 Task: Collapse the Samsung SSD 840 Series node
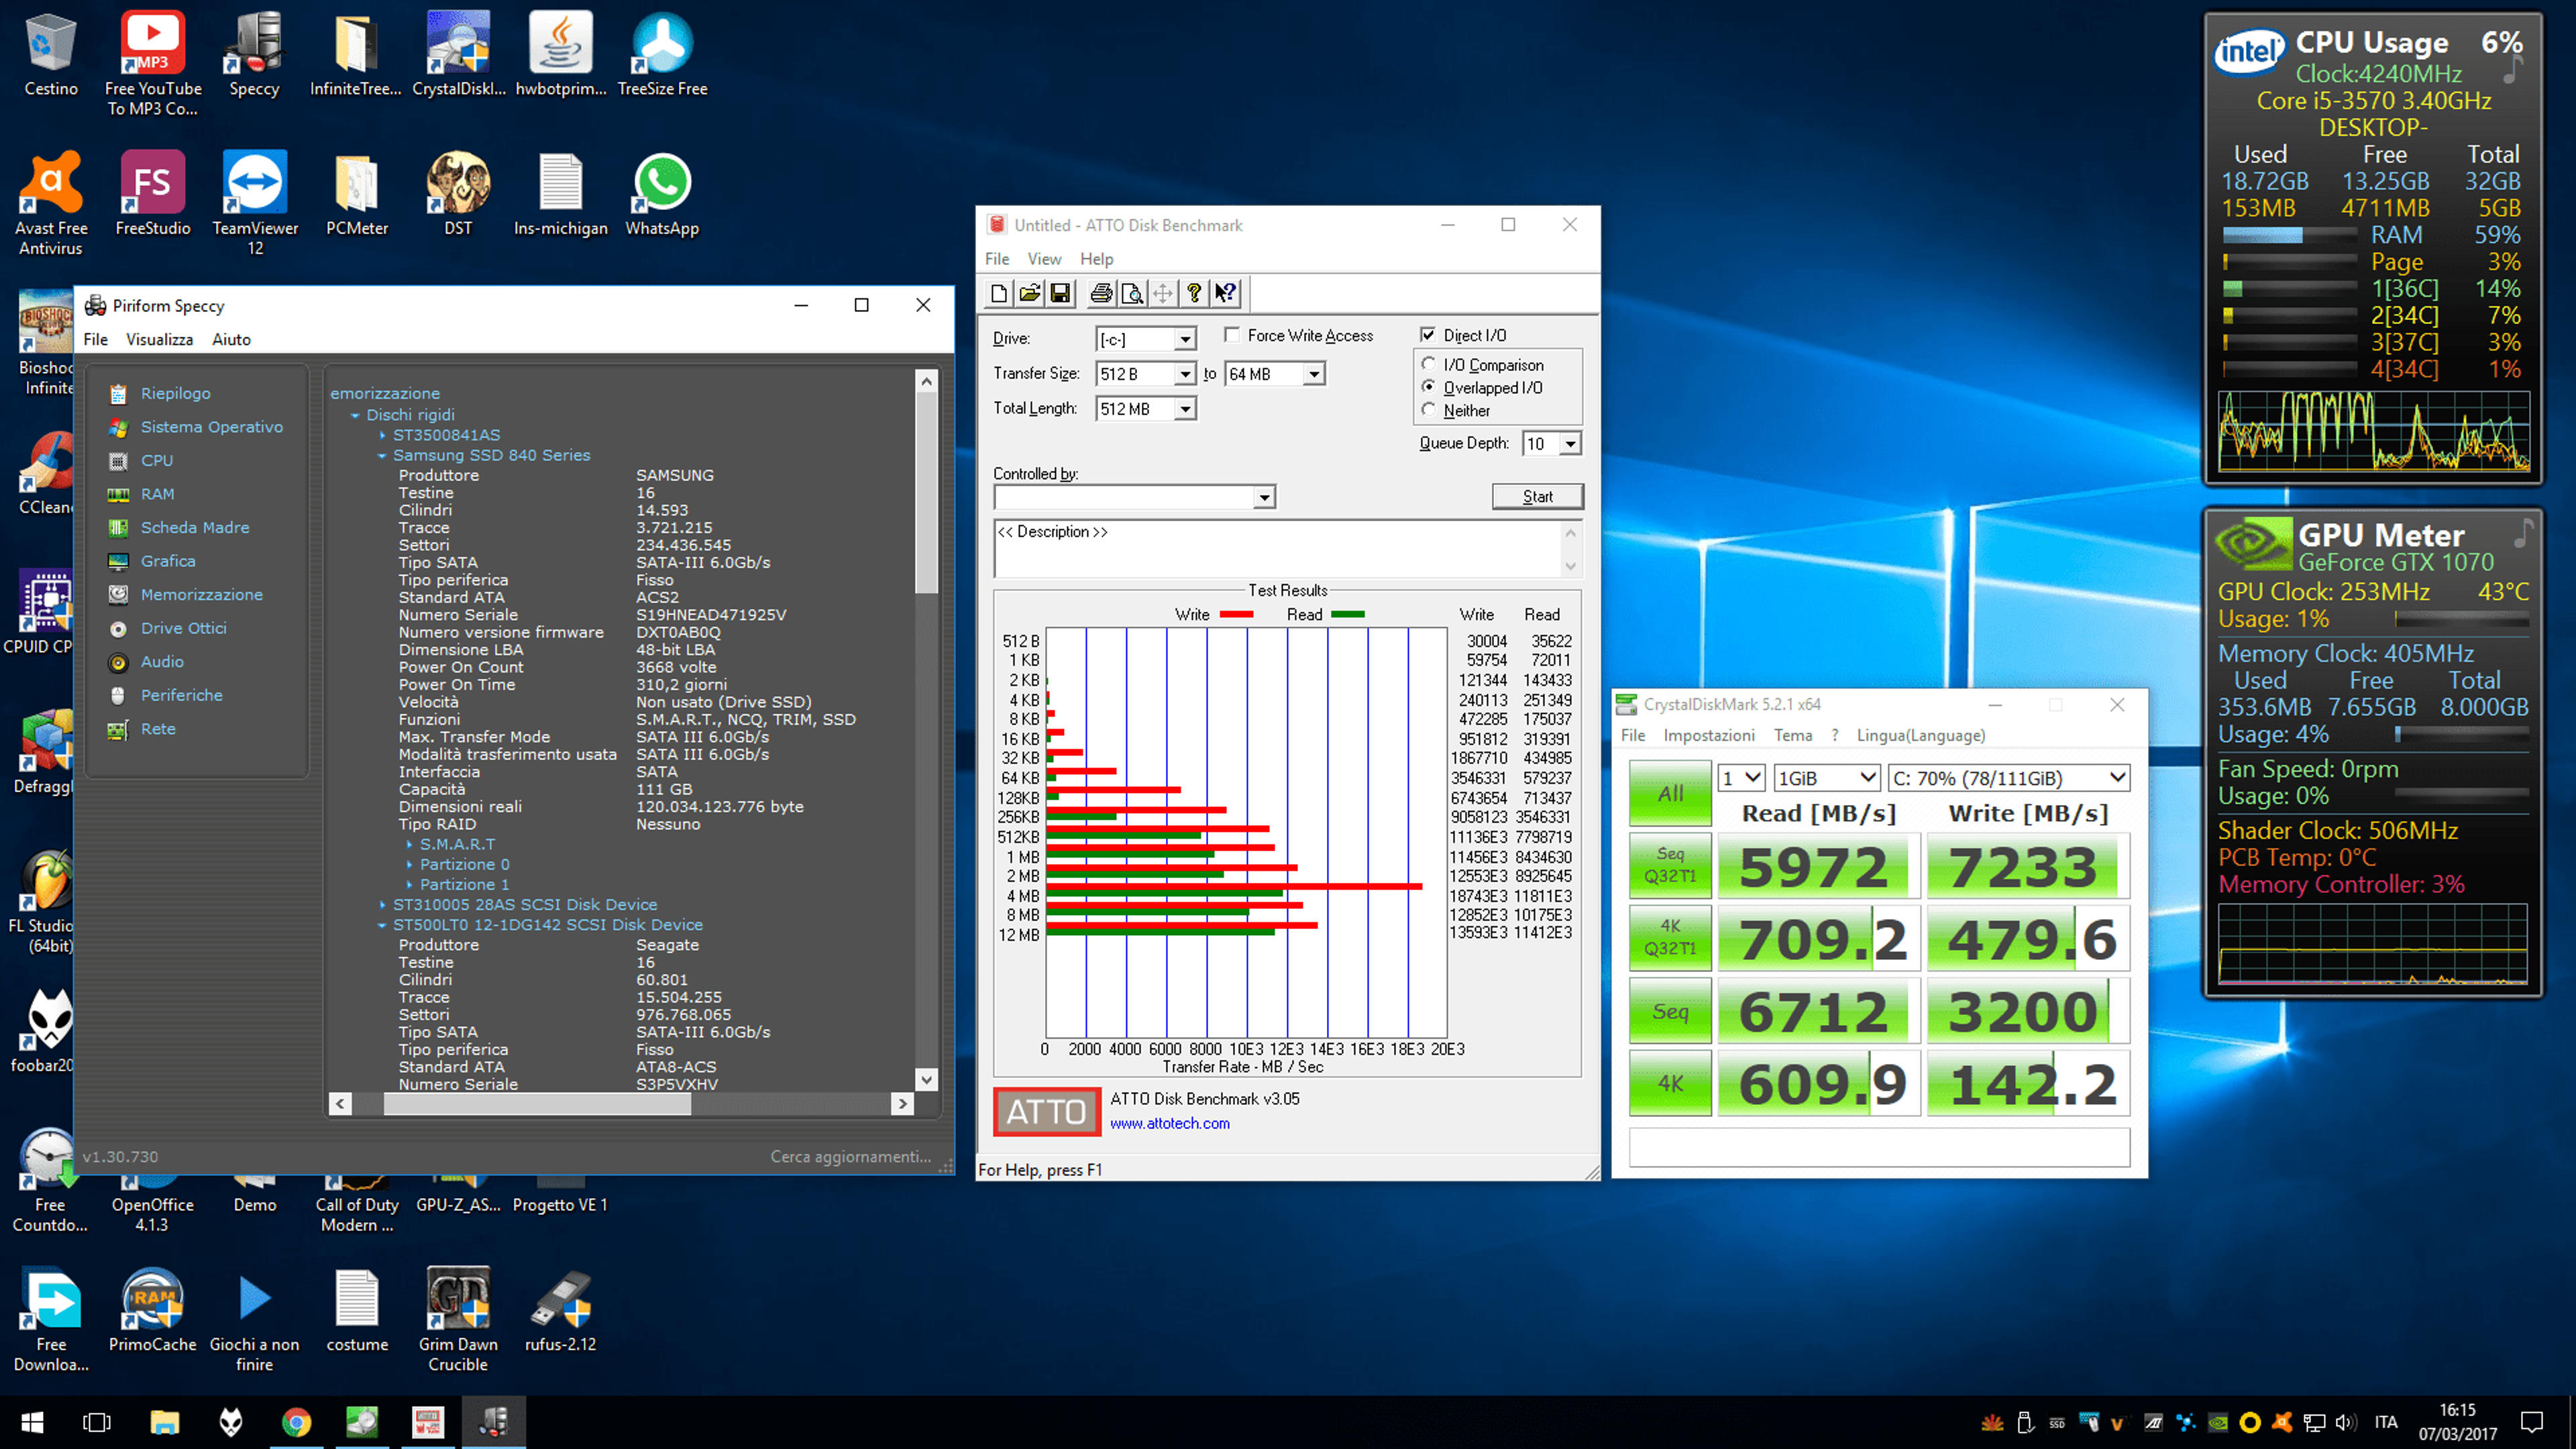[382, 455]
